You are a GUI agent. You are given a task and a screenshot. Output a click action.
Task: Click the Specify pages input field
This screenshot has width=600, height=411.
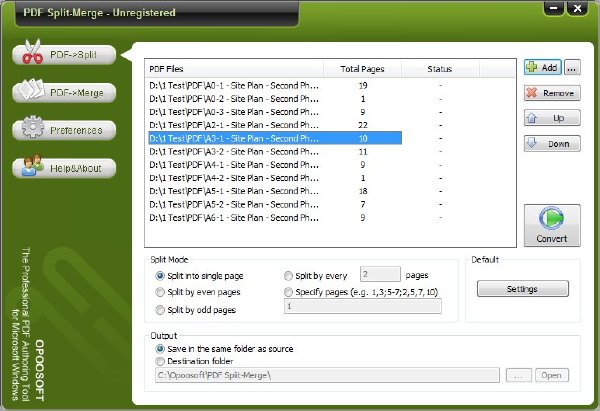pos(362,306)
